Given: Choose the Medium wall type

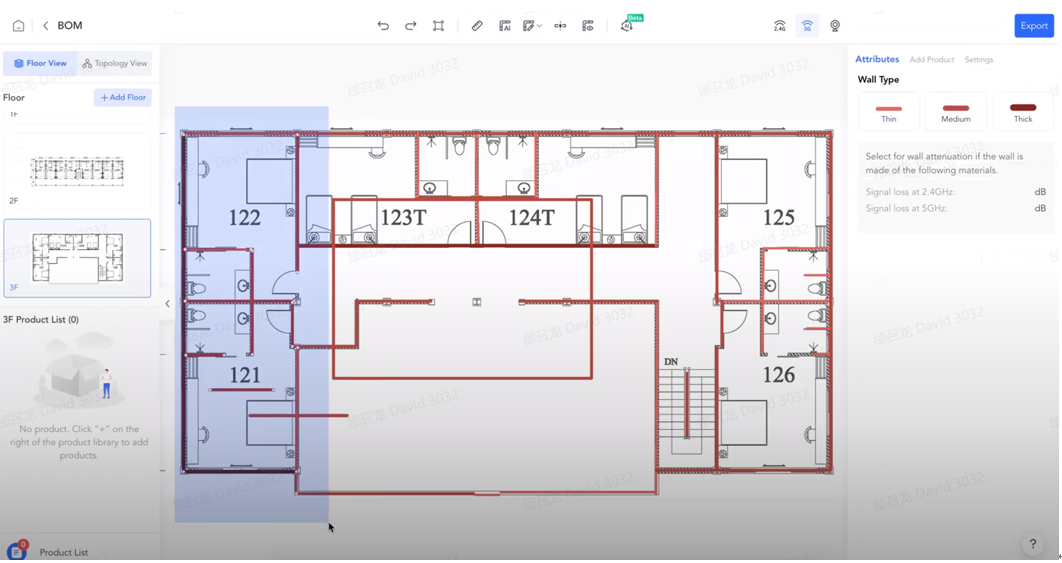Looking at the screenshot, I should [x=956, y=112].
